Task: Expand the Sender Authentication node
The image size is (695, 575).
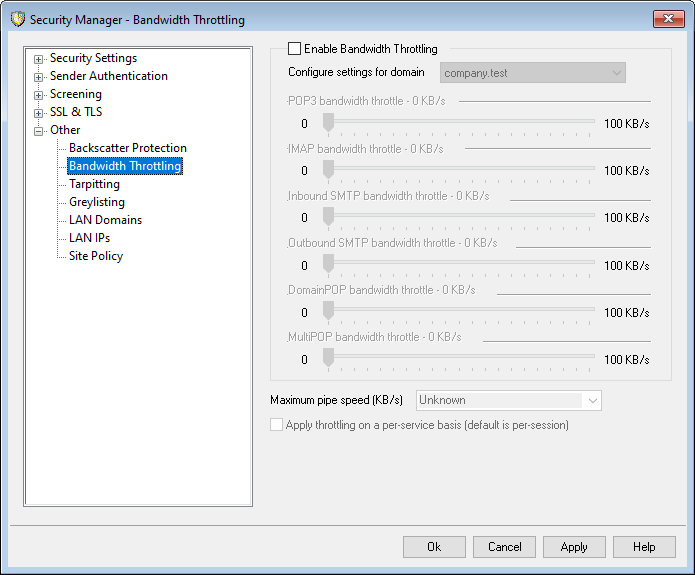Action: 39,77
